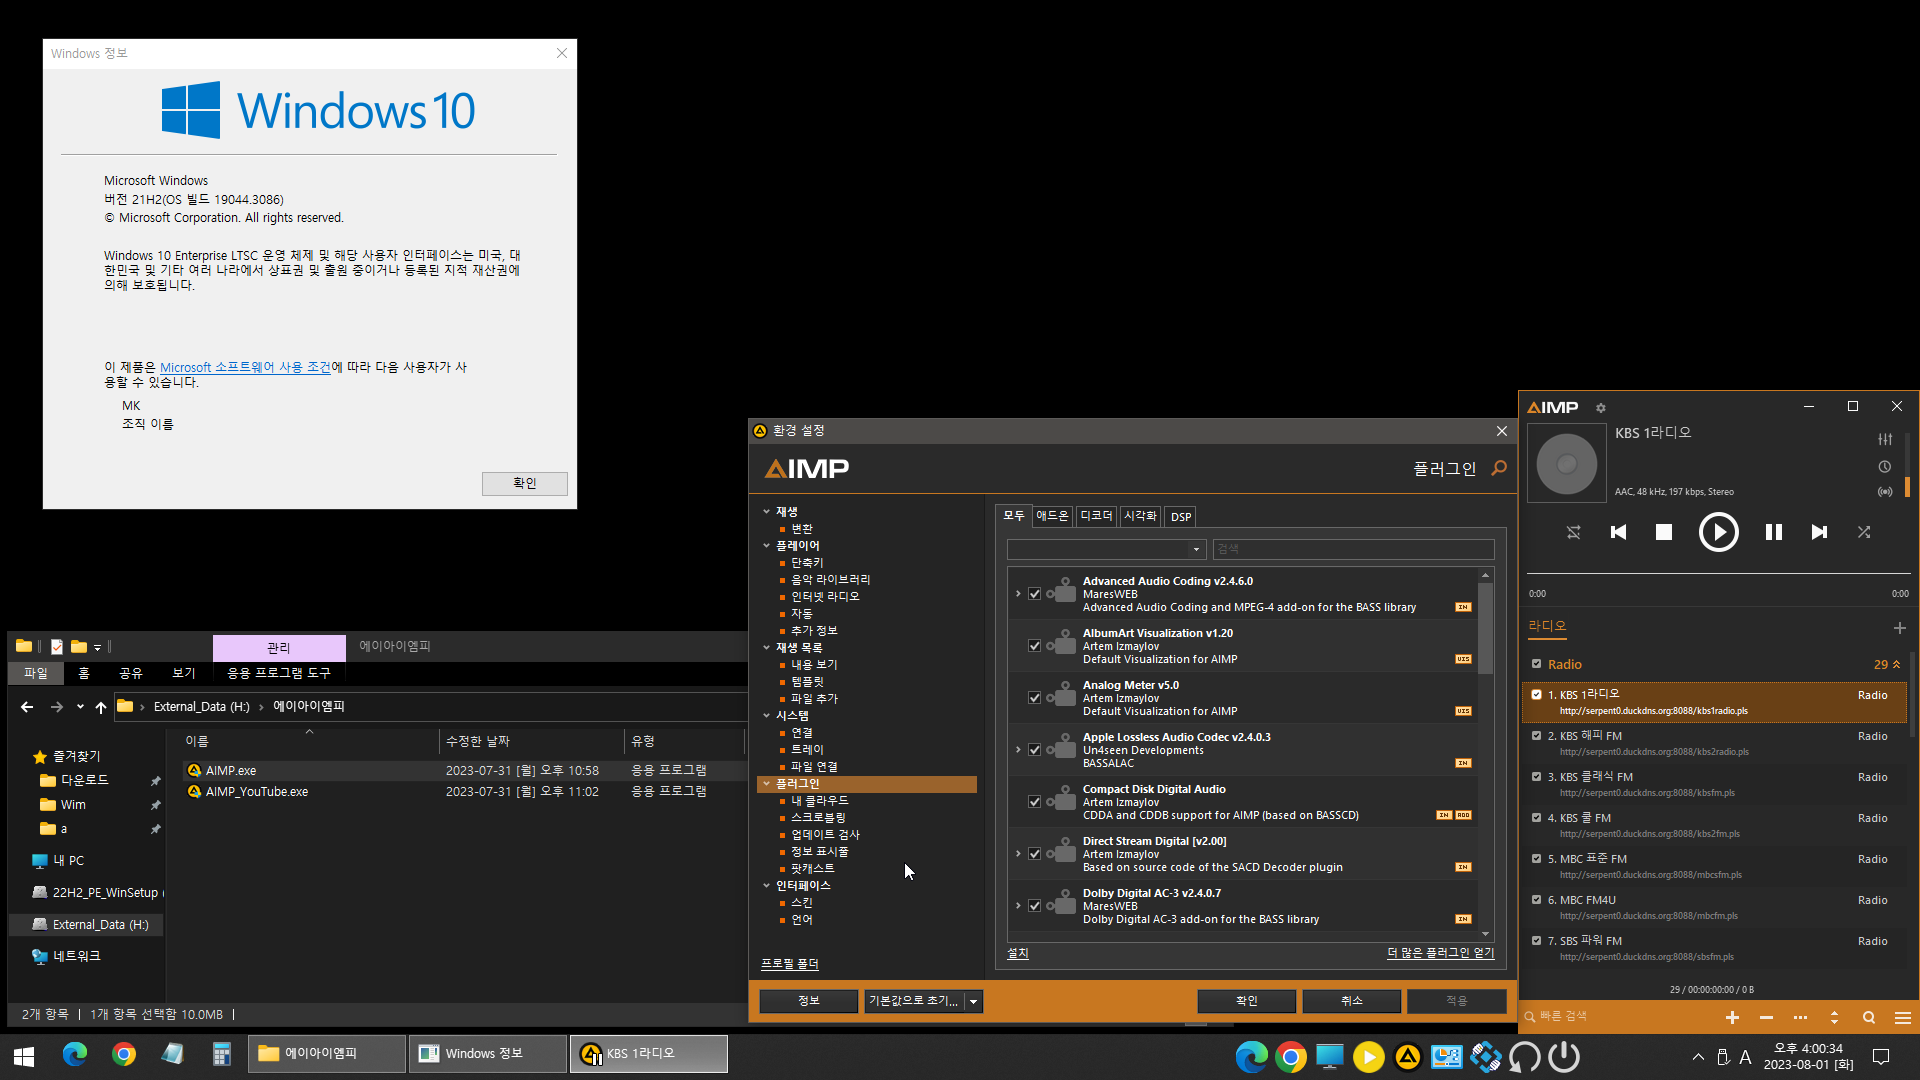Open Chrome from the taskbar
The height and width of the screenshot is (1080, 1920).
(124, 1055)
